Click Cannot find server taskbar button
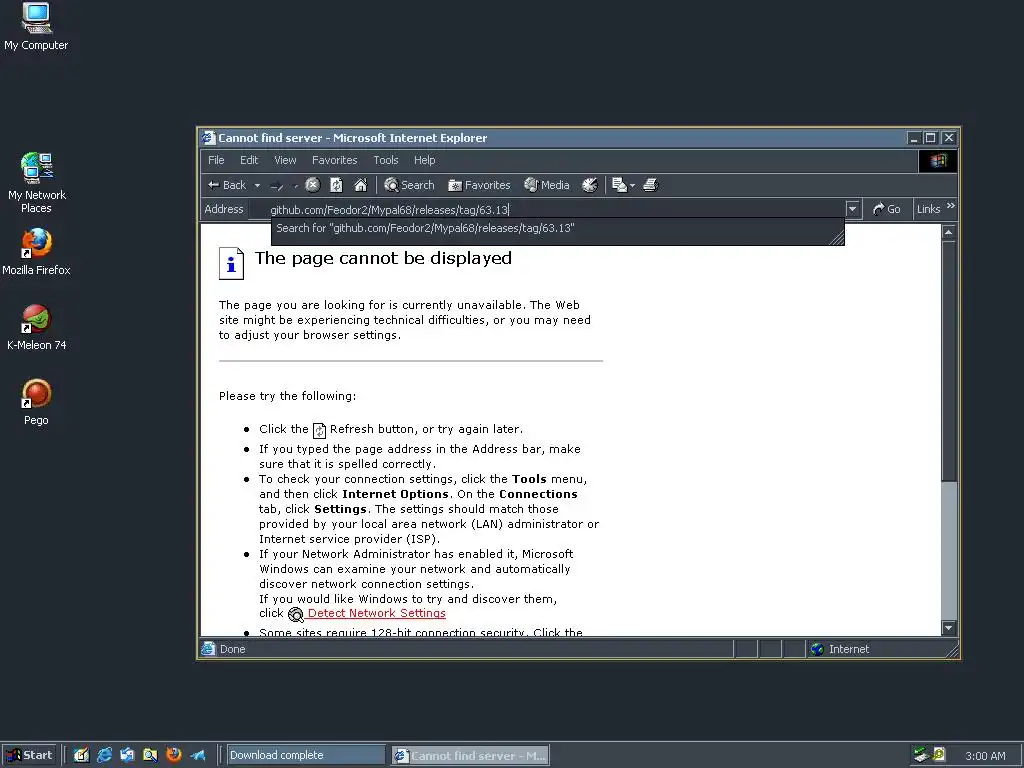The width and height of the screenshot is (1024, 768). click(x=470, y=756)
